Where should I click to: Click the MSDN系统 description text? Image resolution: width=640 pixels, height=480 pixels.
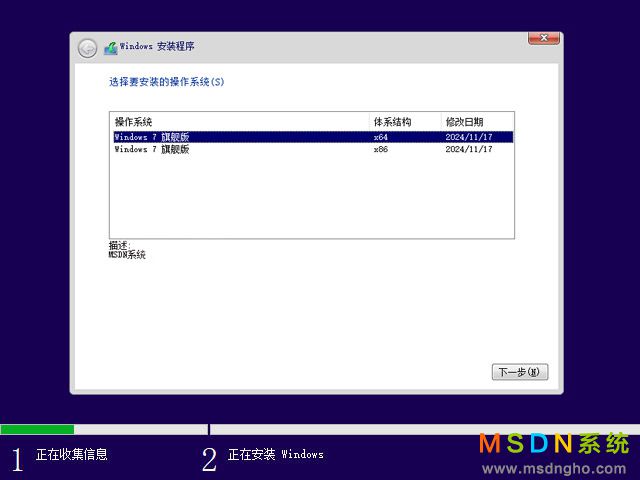[x=127, y=255]
